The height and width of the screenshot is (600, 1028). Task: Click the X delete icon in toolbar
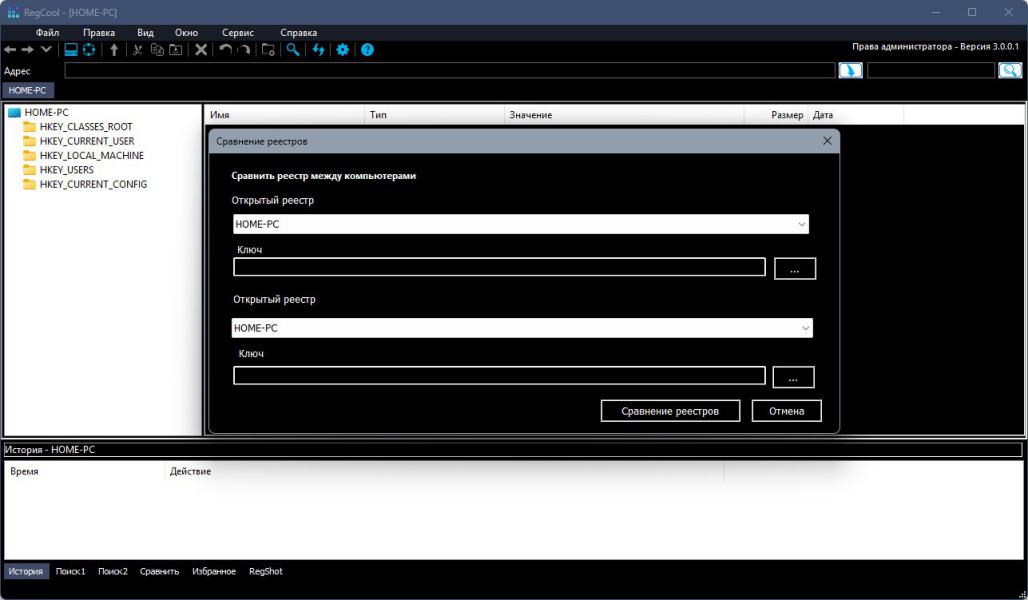tap(201, 50)
